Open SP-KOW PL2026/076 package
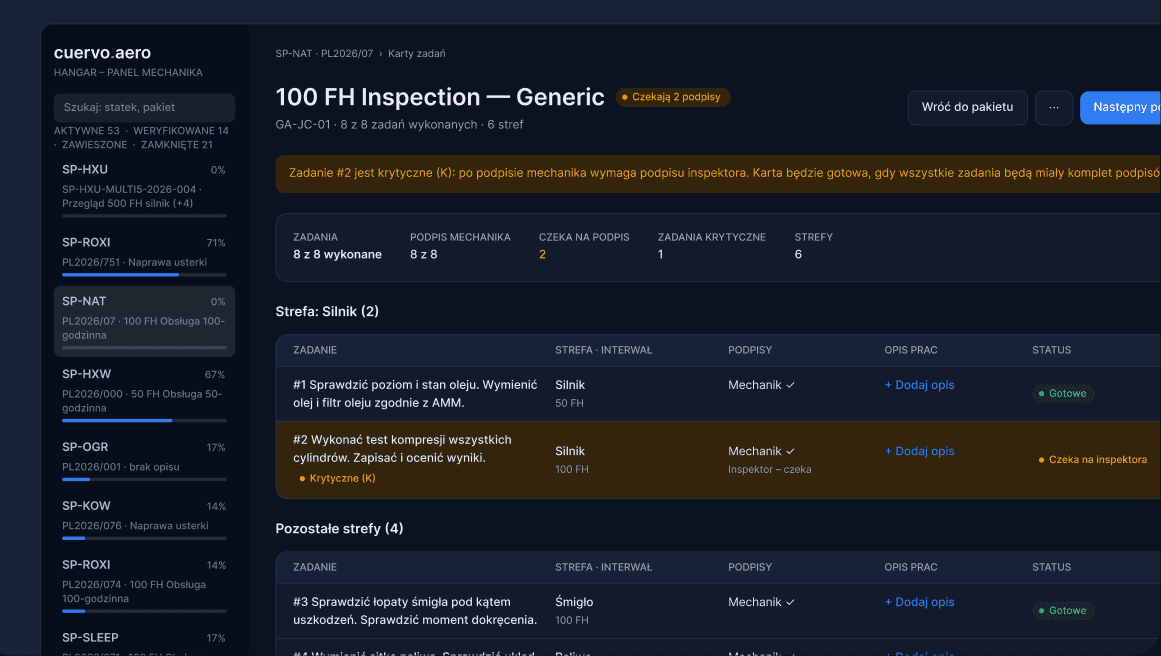 [x=144, y=518]
